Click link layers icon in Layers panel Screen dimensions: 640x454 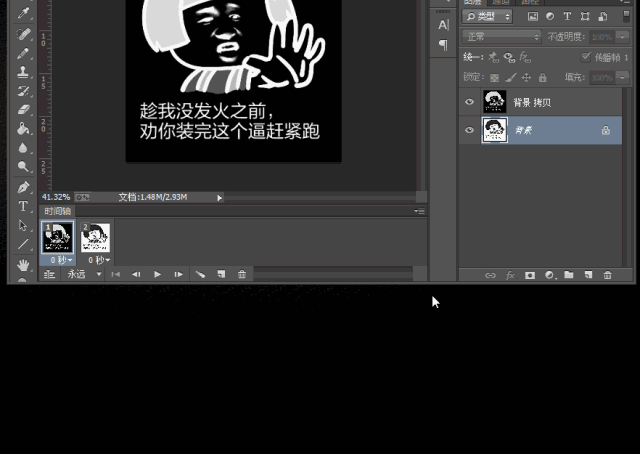click(490, 275)
